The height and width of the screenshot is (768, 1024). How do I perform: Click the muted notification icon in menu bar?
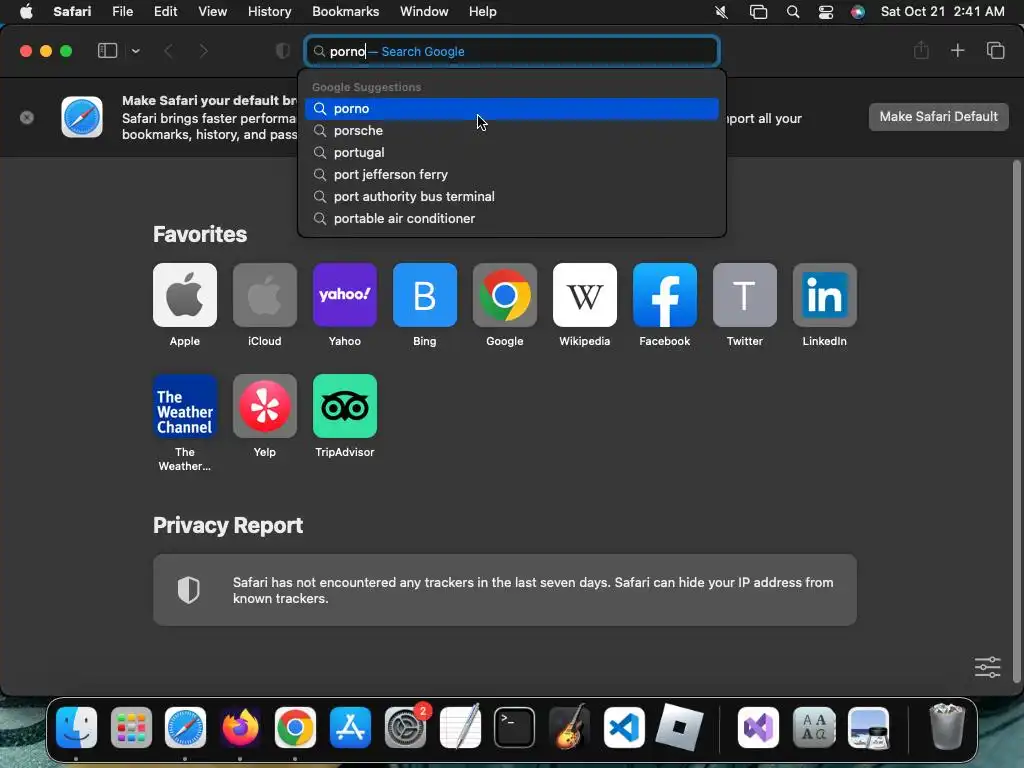(x=721, y=12)
